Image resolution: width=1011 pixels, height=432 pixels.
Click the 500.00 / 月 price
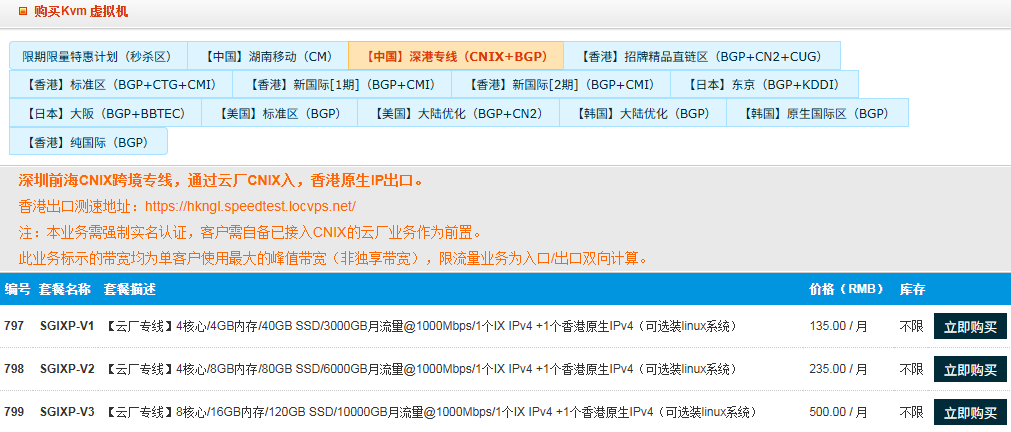click(x=838, y=412)
